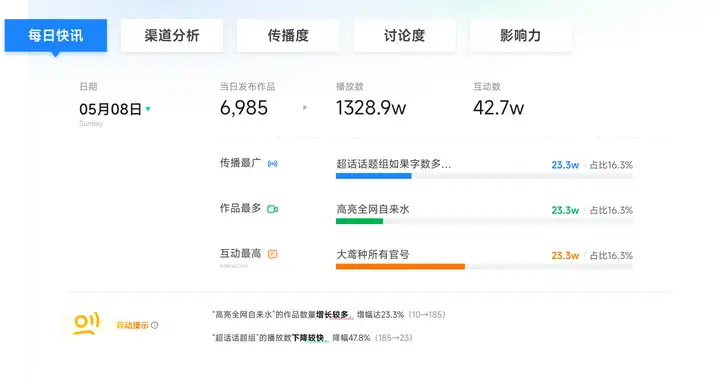Go to the 讨论度 tab
This screenshot has width=720, height=378.
404,35
